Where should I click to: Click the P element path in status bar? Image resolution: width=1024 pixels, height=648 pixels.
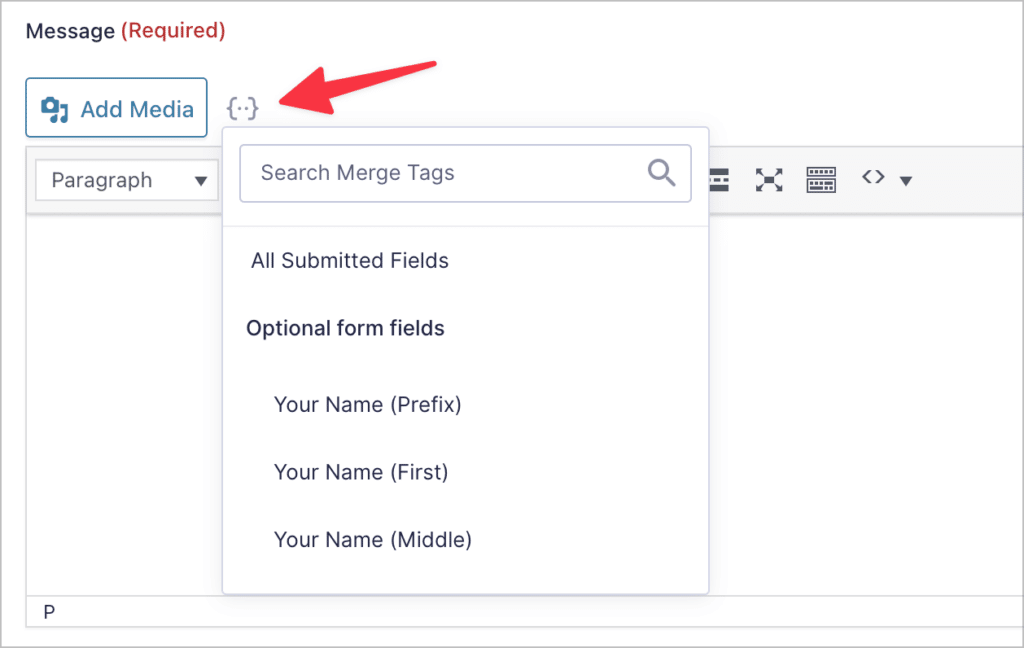point(49,612)
